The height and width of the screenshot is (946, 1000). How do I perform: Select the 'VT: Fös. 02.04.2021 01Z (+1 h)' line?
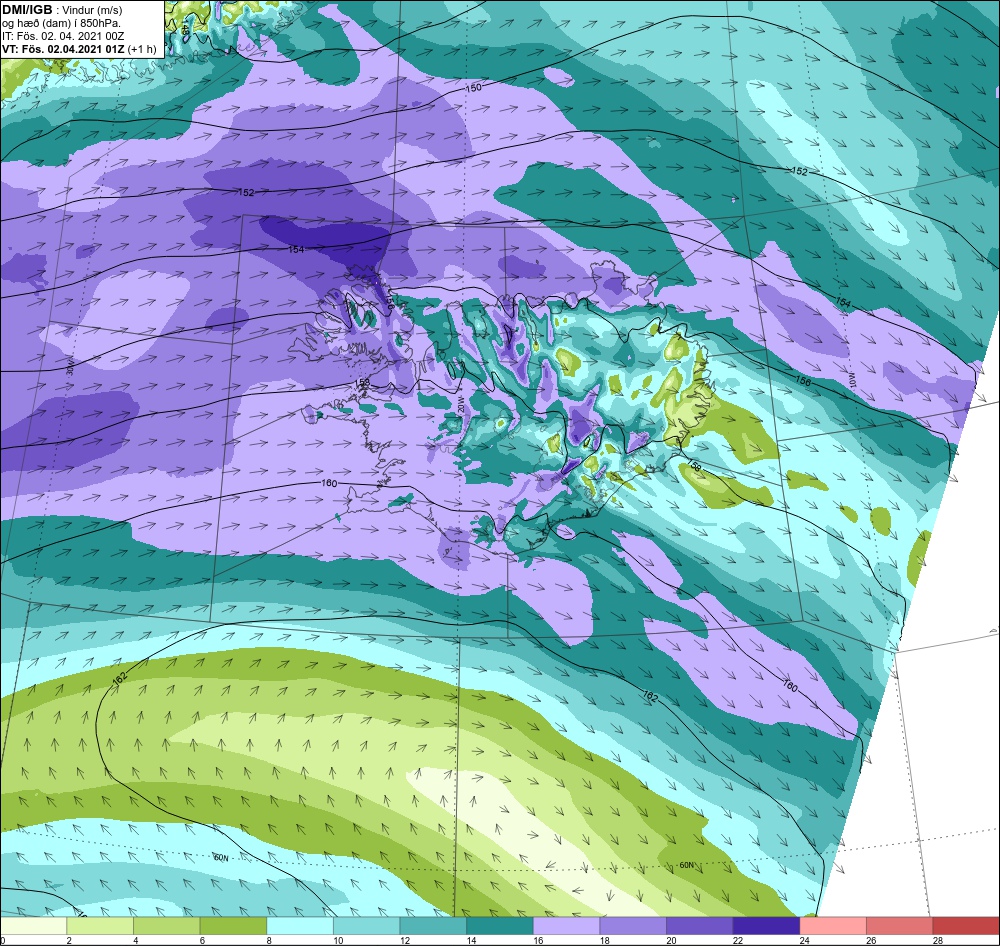tap(79, 48)
